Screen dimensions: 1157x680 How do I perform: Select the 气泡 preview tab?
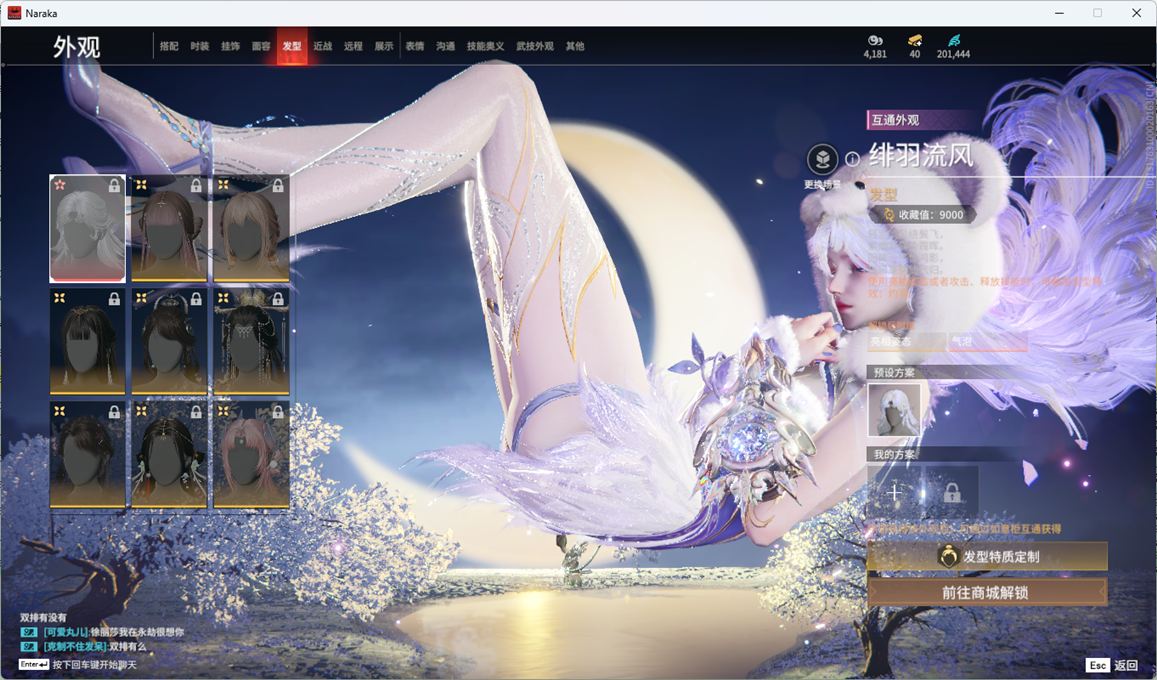coord(987,341)
